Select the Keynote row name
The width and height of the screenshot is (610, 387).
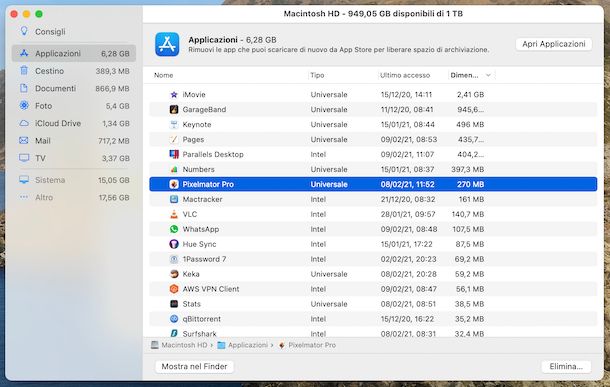(x=197, y=124)
